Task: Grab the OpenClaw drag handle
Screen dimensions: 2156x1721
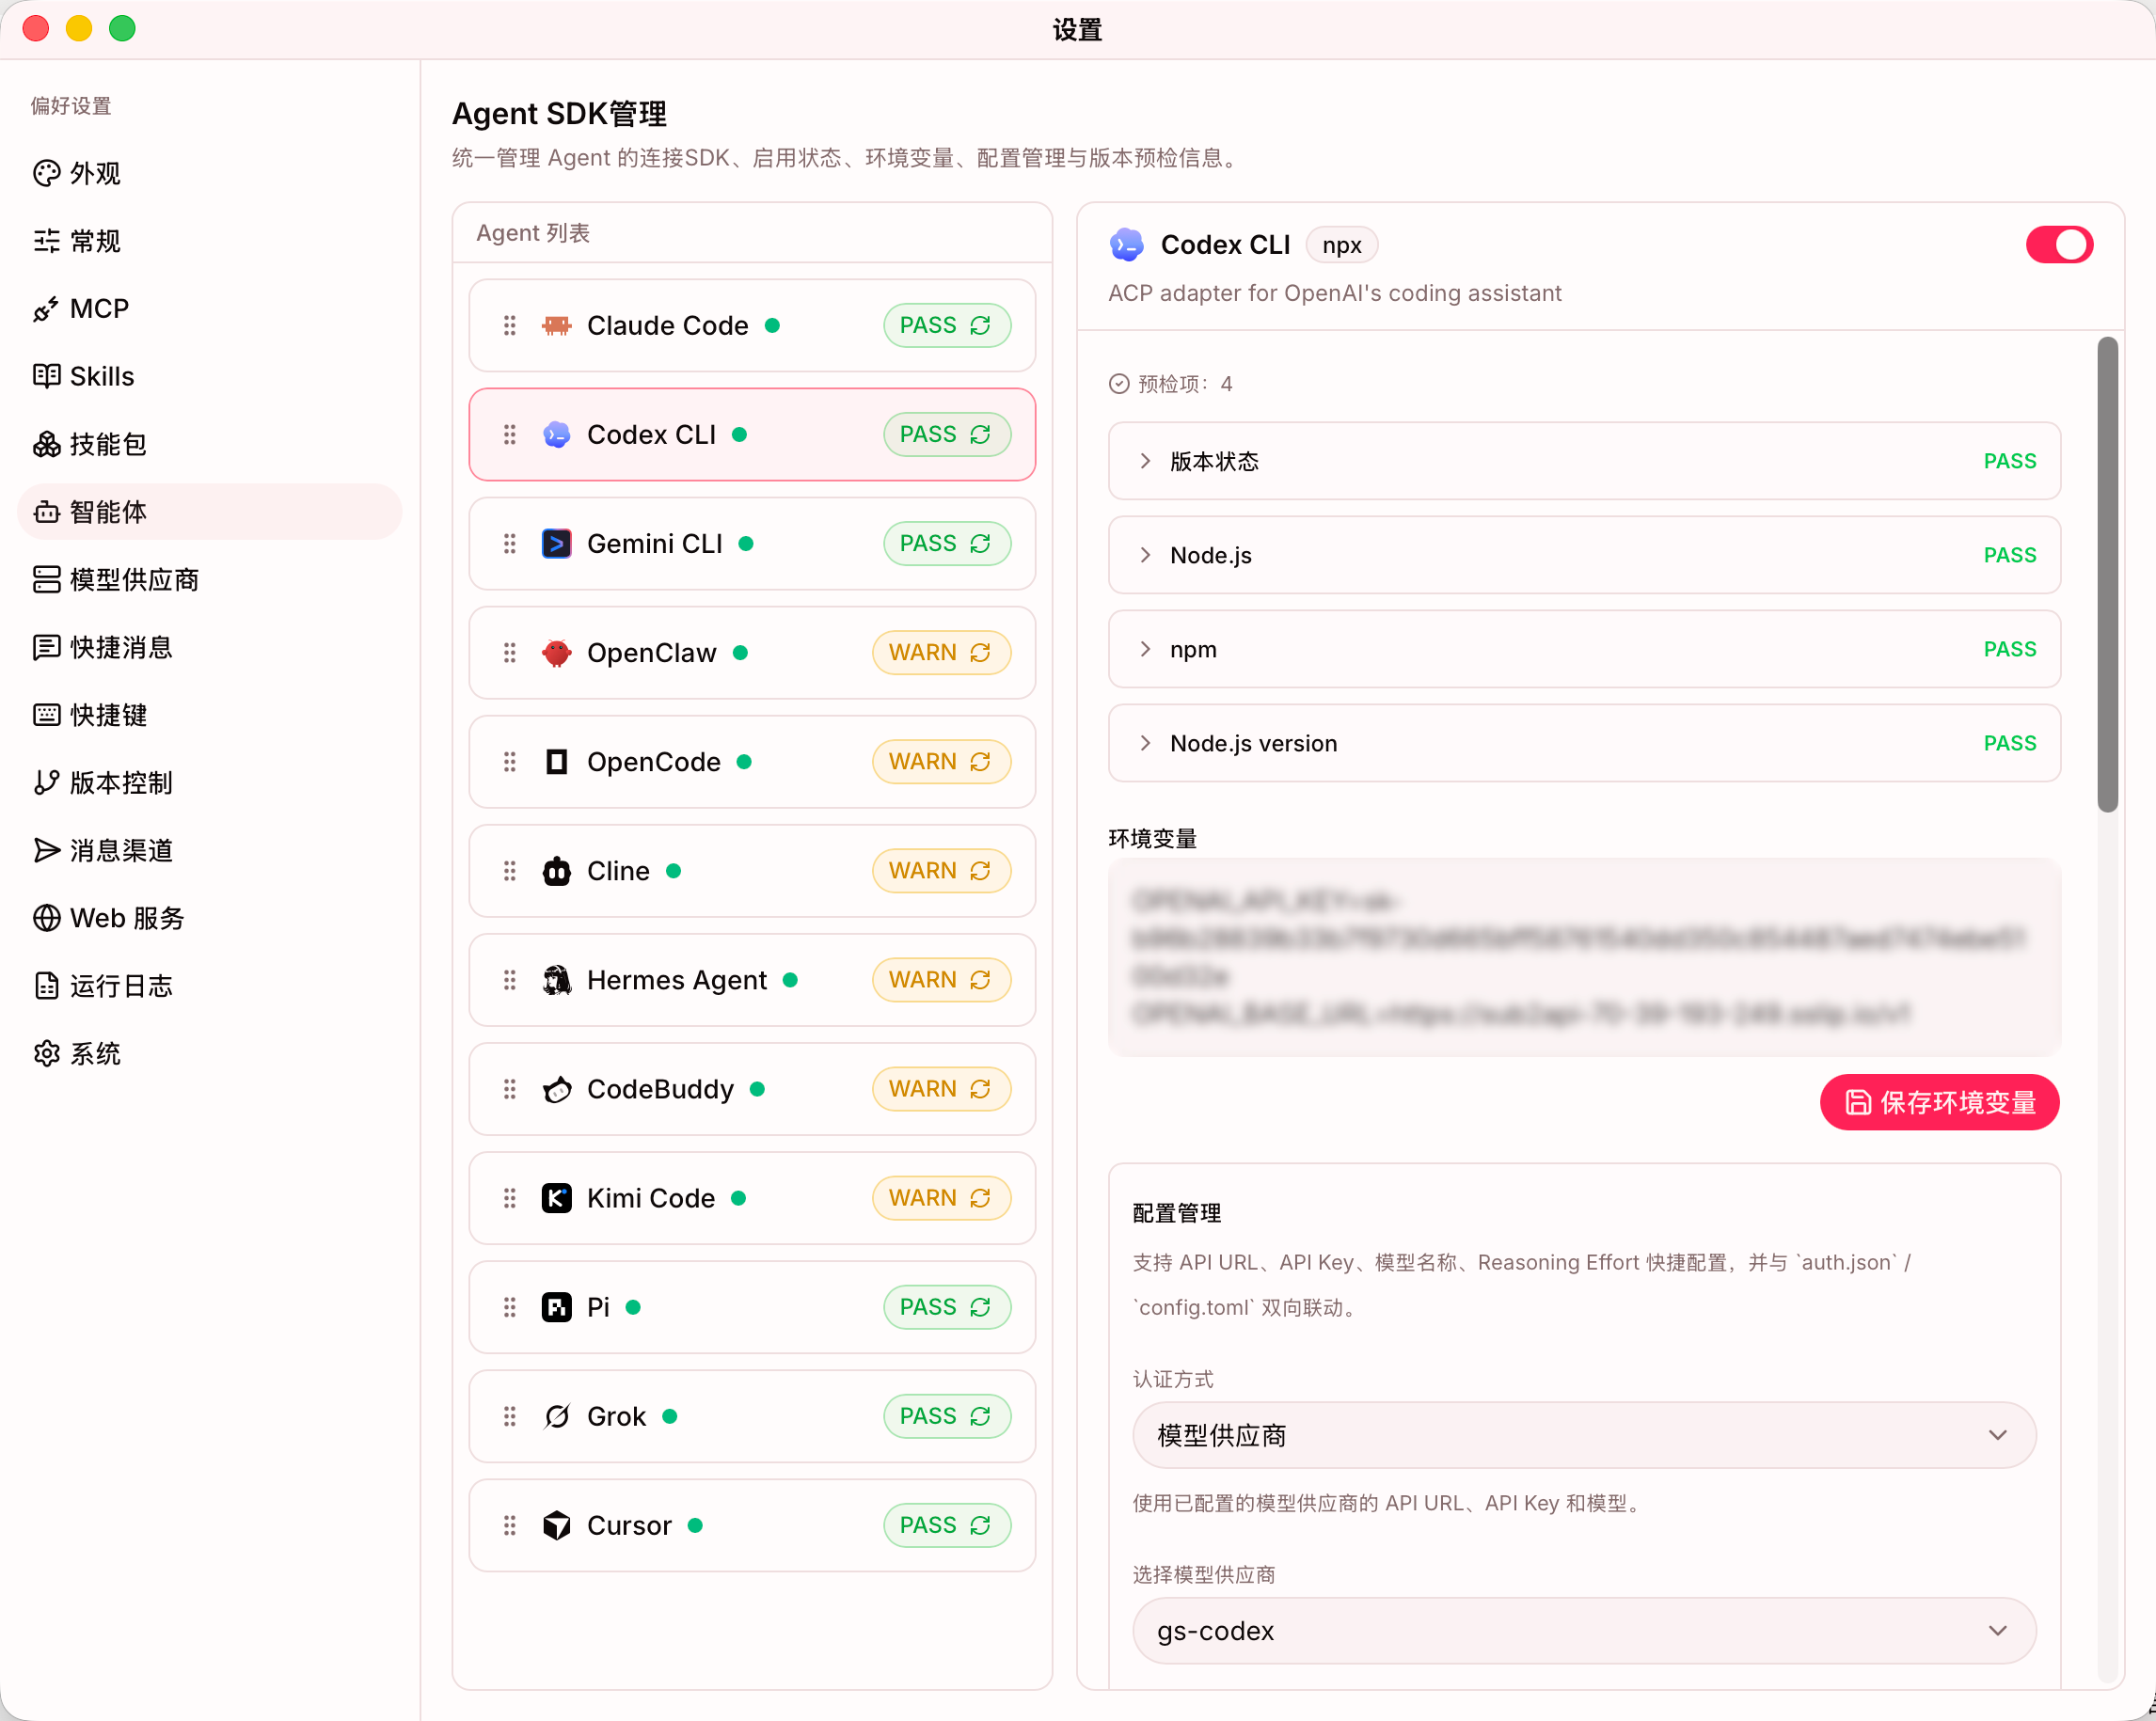Action: [510, 652]
